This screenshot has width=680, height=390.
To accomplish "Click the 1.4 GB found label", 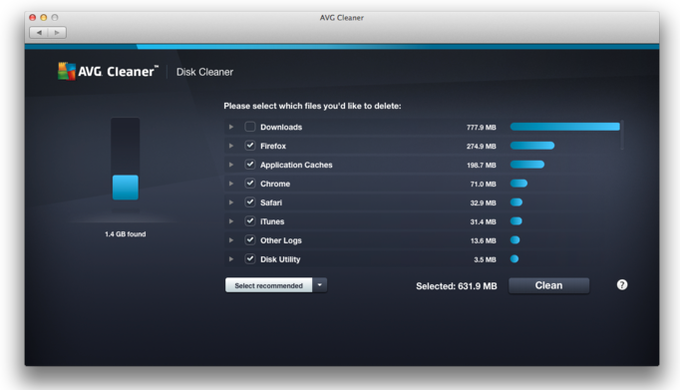I will 125,234.
